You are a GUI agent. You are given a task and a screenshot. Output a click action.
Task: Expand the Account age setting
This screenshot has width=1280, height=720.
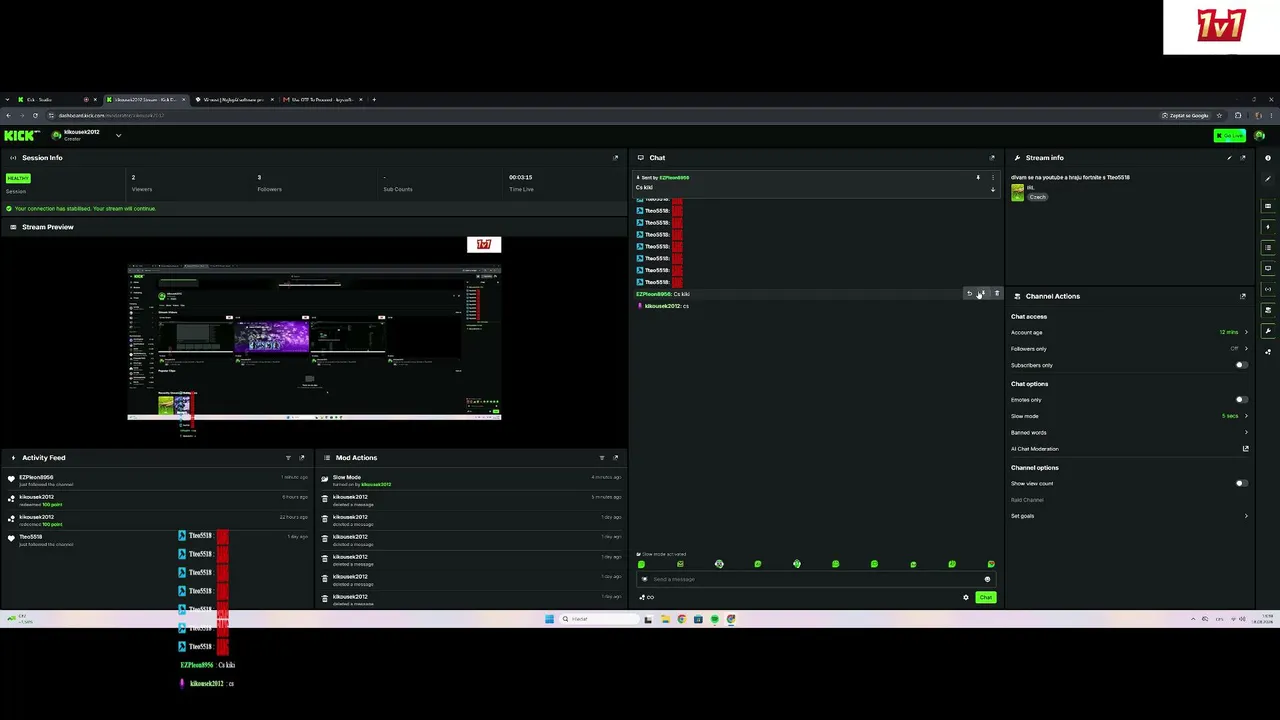point(1246,332)
